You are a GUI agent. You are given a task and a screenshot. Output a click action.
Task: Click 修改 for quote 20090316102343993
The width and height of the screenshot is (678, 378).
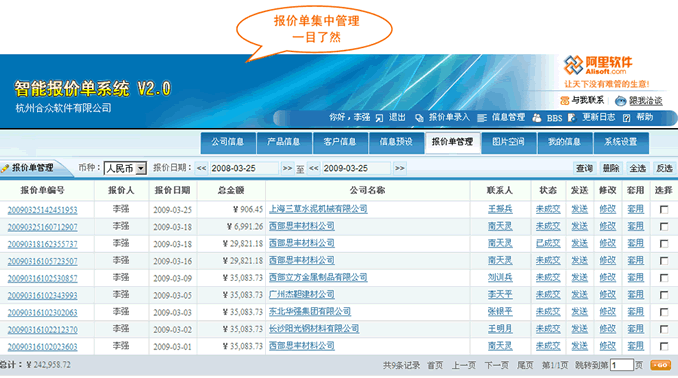(608, 295)
